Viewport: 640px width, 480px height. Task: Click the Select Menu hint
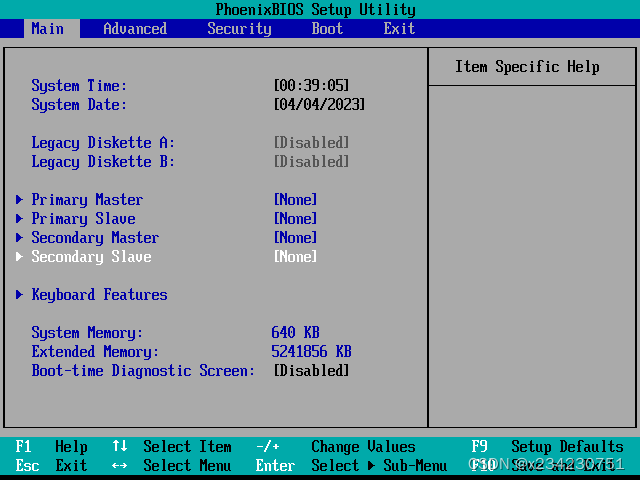pos(187,465)
